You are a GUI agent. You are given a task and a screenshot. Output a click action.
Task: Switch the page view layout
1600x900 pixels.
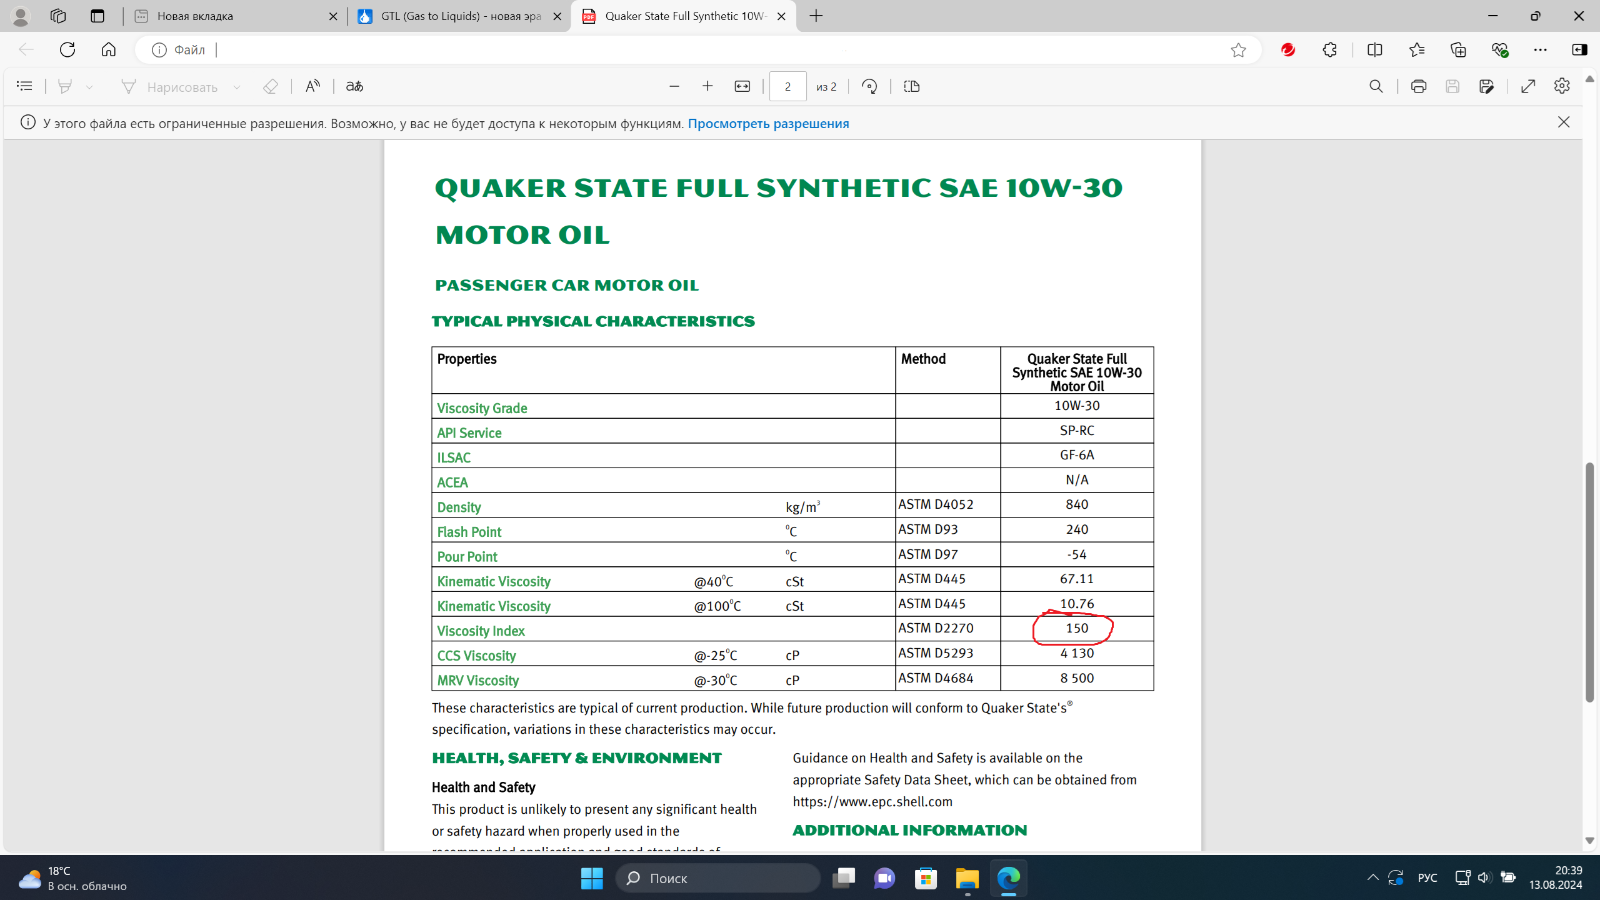click(x=911, y=87)
